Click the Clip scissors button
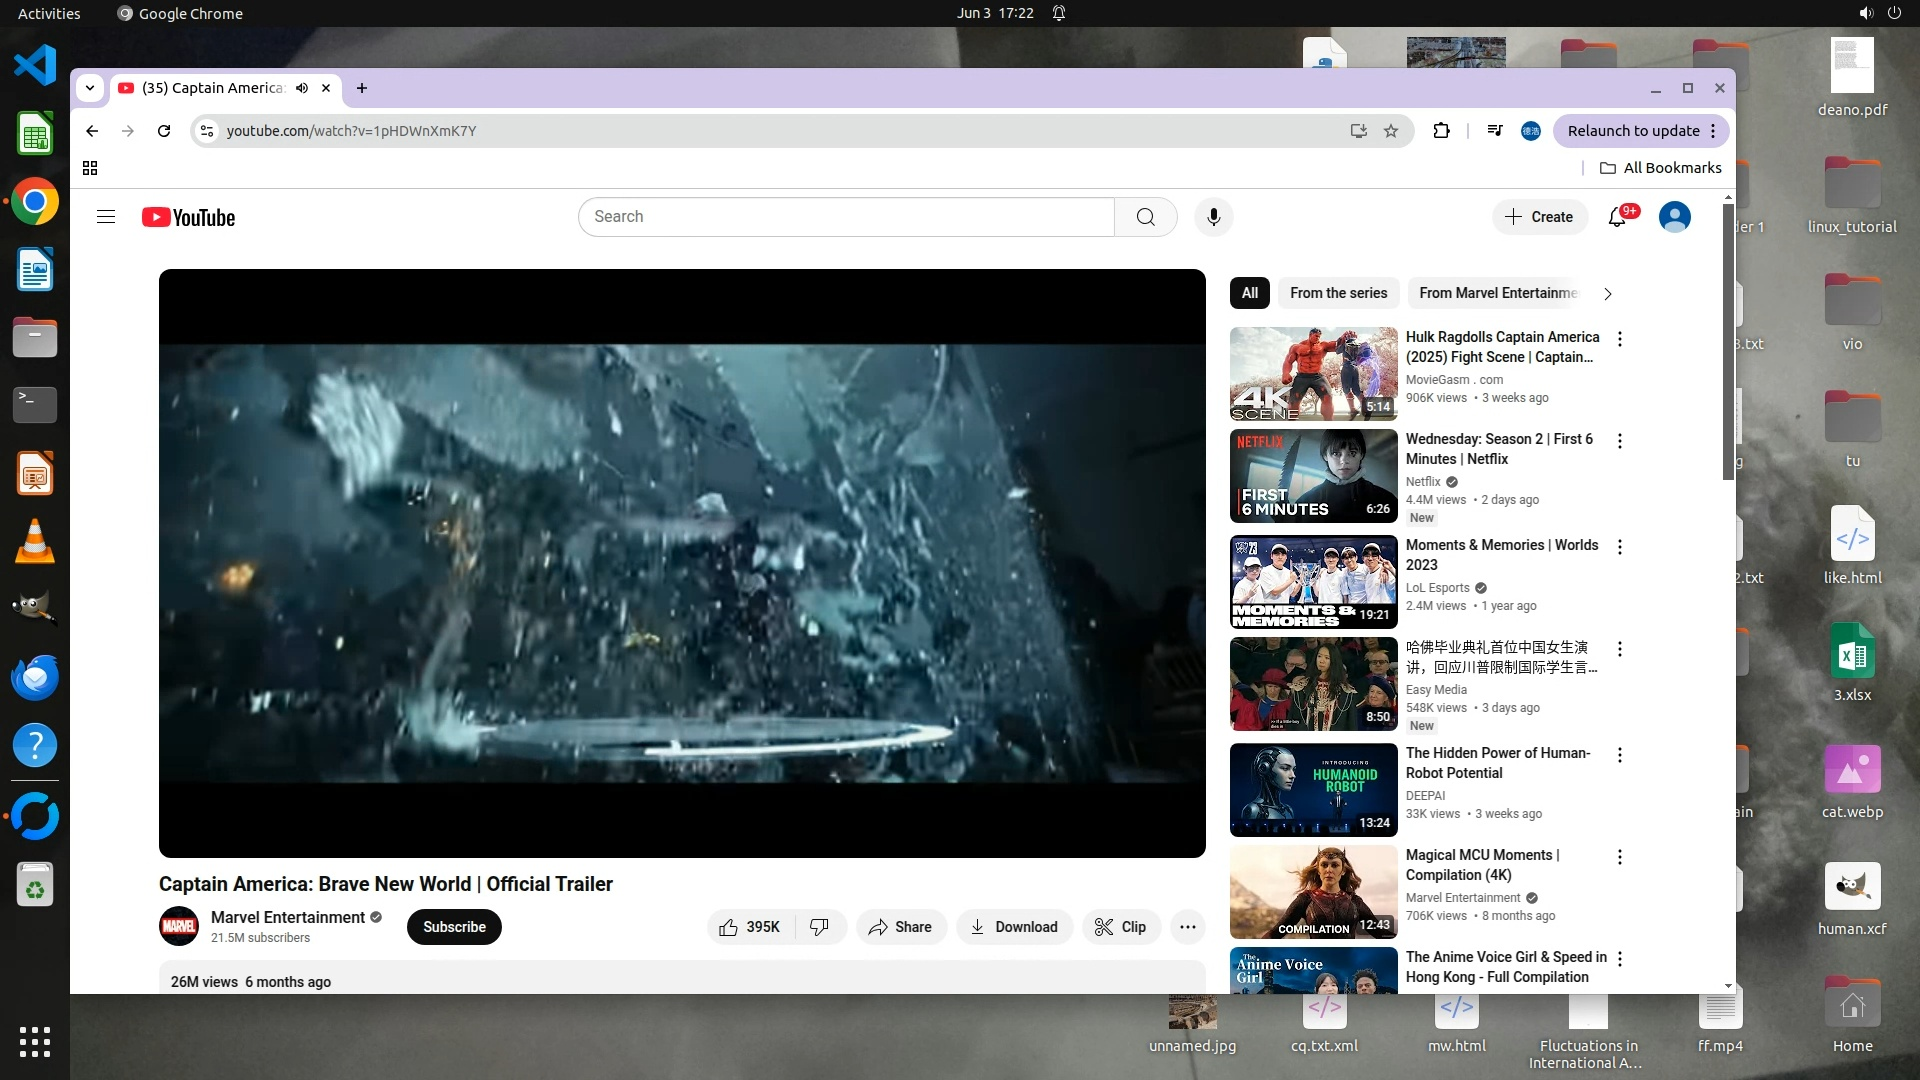1920x1080 pixels. click(x=1120, y=927)
